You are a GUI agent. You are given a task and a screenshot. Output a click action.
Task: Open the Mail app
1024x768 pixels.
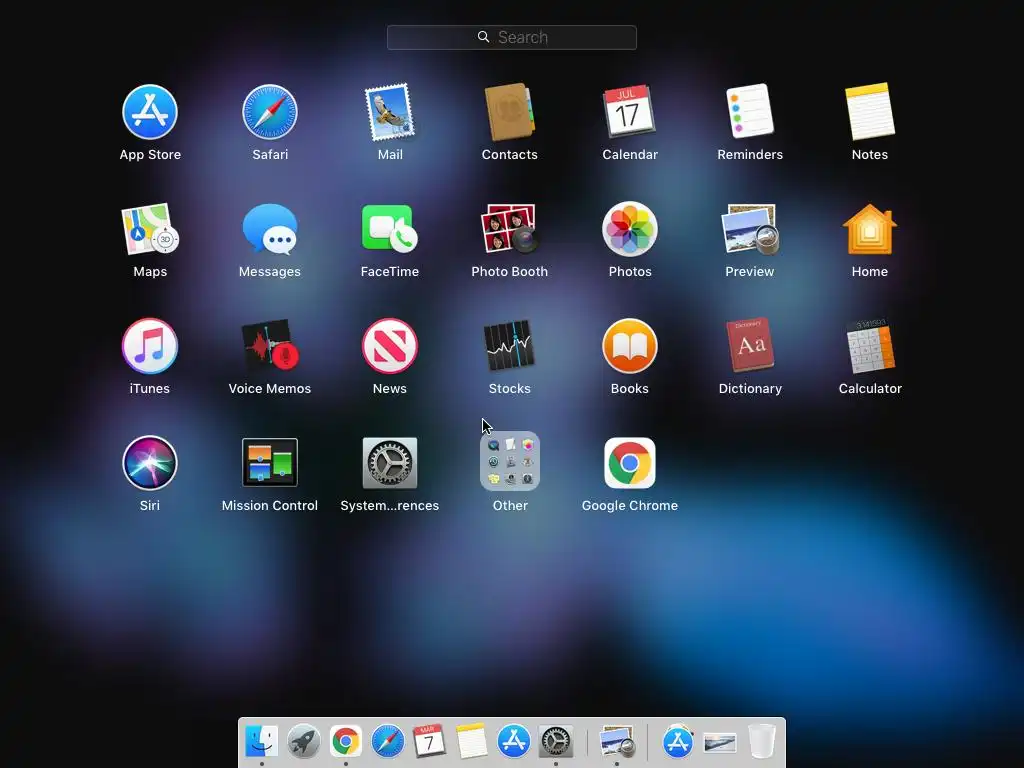[390, 112]
